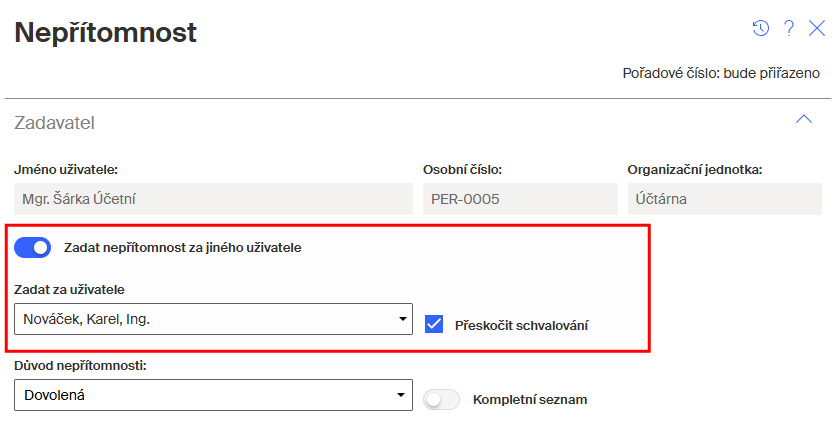Click the Přeskočit schvalování label
The image size is (838, 422).
tap(521, 325)
